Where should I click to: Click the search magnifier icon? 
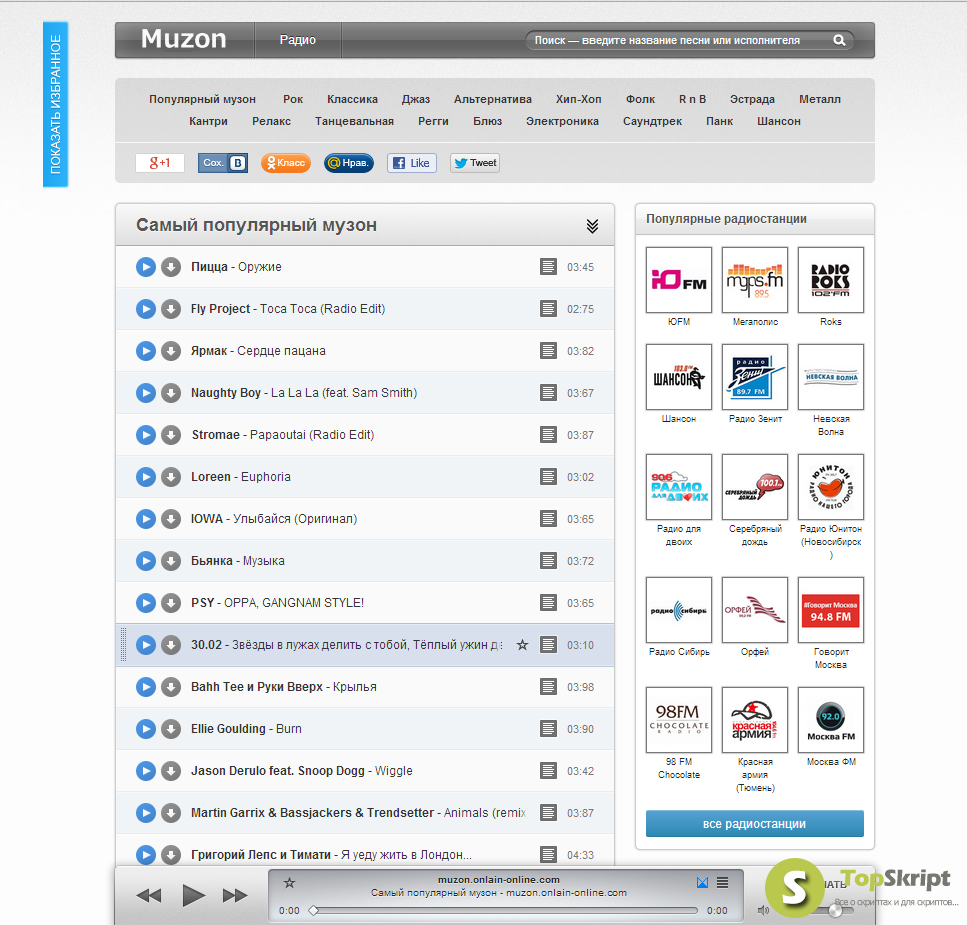point(839,40)
